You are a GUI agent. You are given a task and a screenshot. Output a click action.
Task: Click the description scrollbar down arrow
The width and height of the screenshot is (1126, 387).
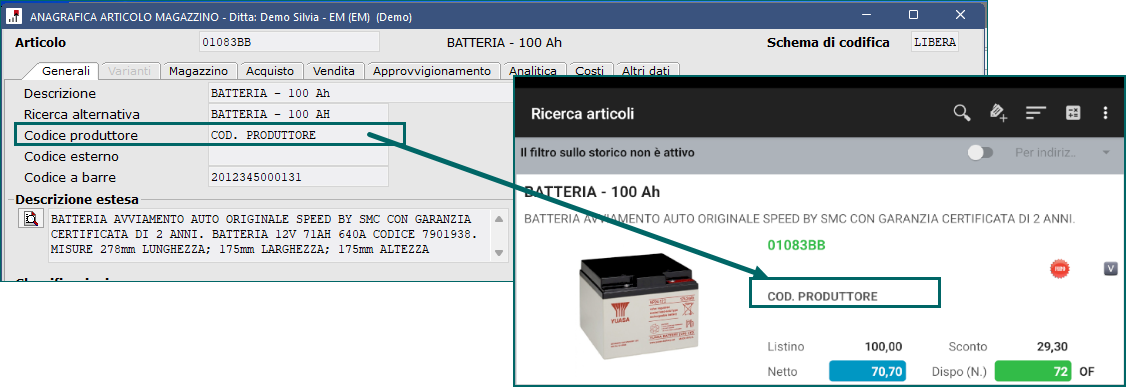499,252
